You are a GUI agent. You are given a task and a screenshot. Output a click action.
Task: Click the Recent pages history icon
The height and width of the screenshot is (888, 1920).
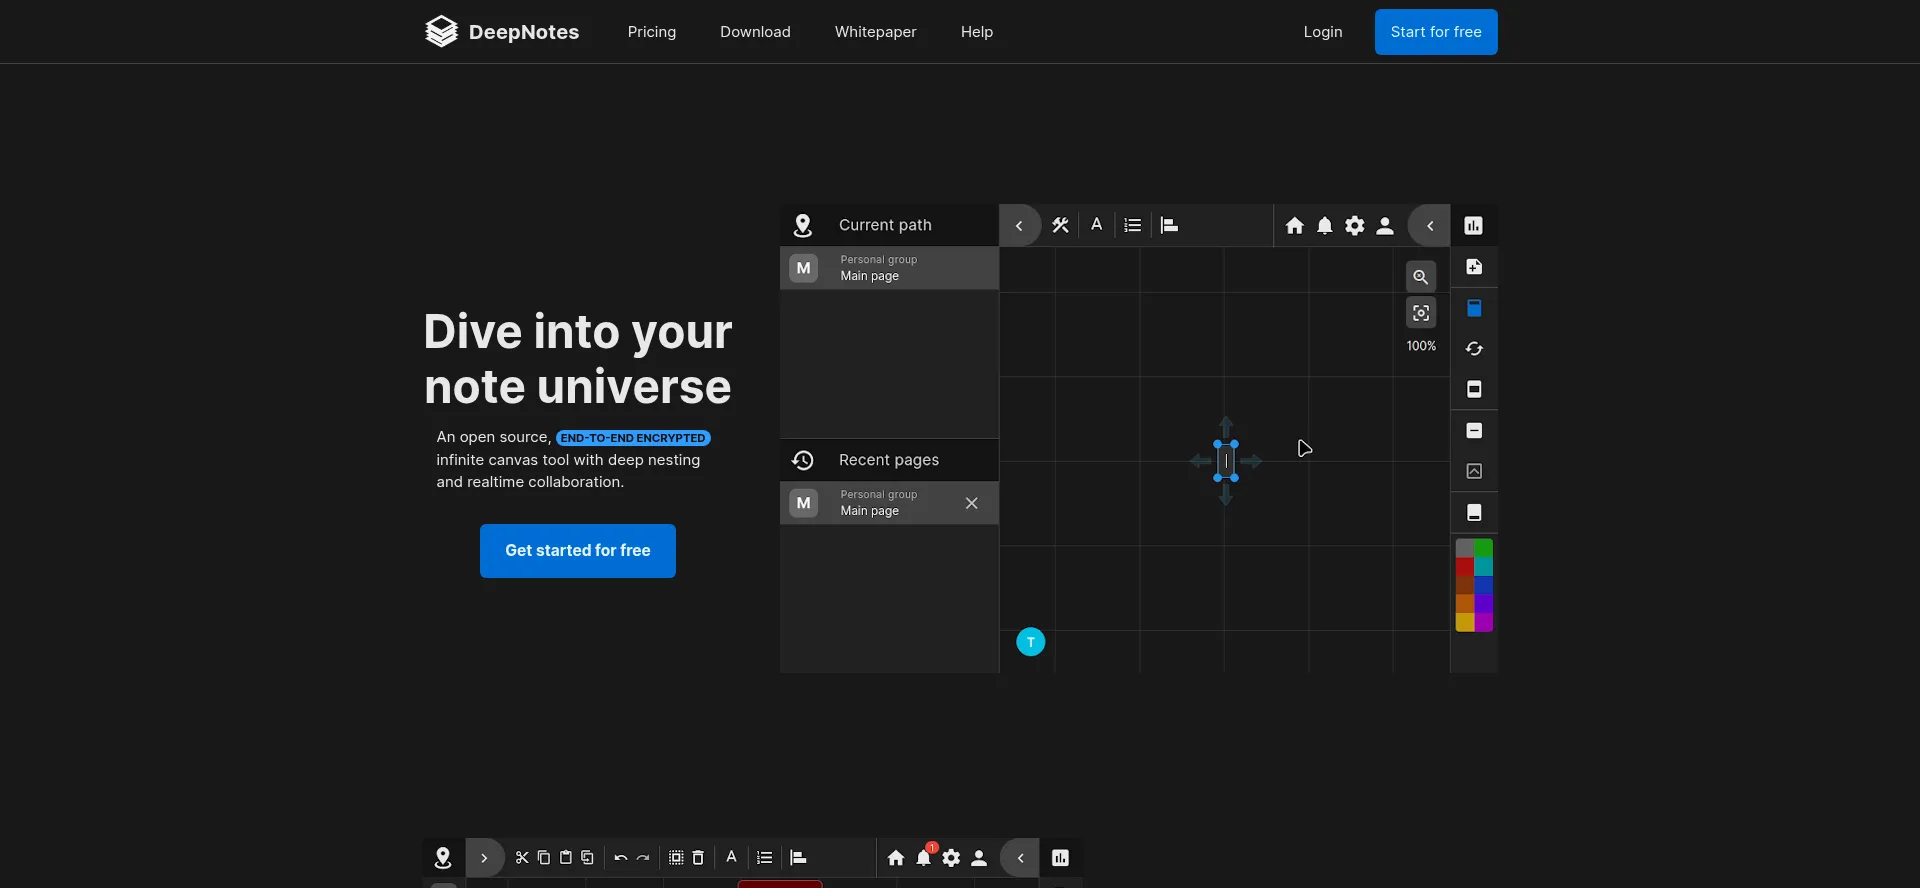(802, 460)
